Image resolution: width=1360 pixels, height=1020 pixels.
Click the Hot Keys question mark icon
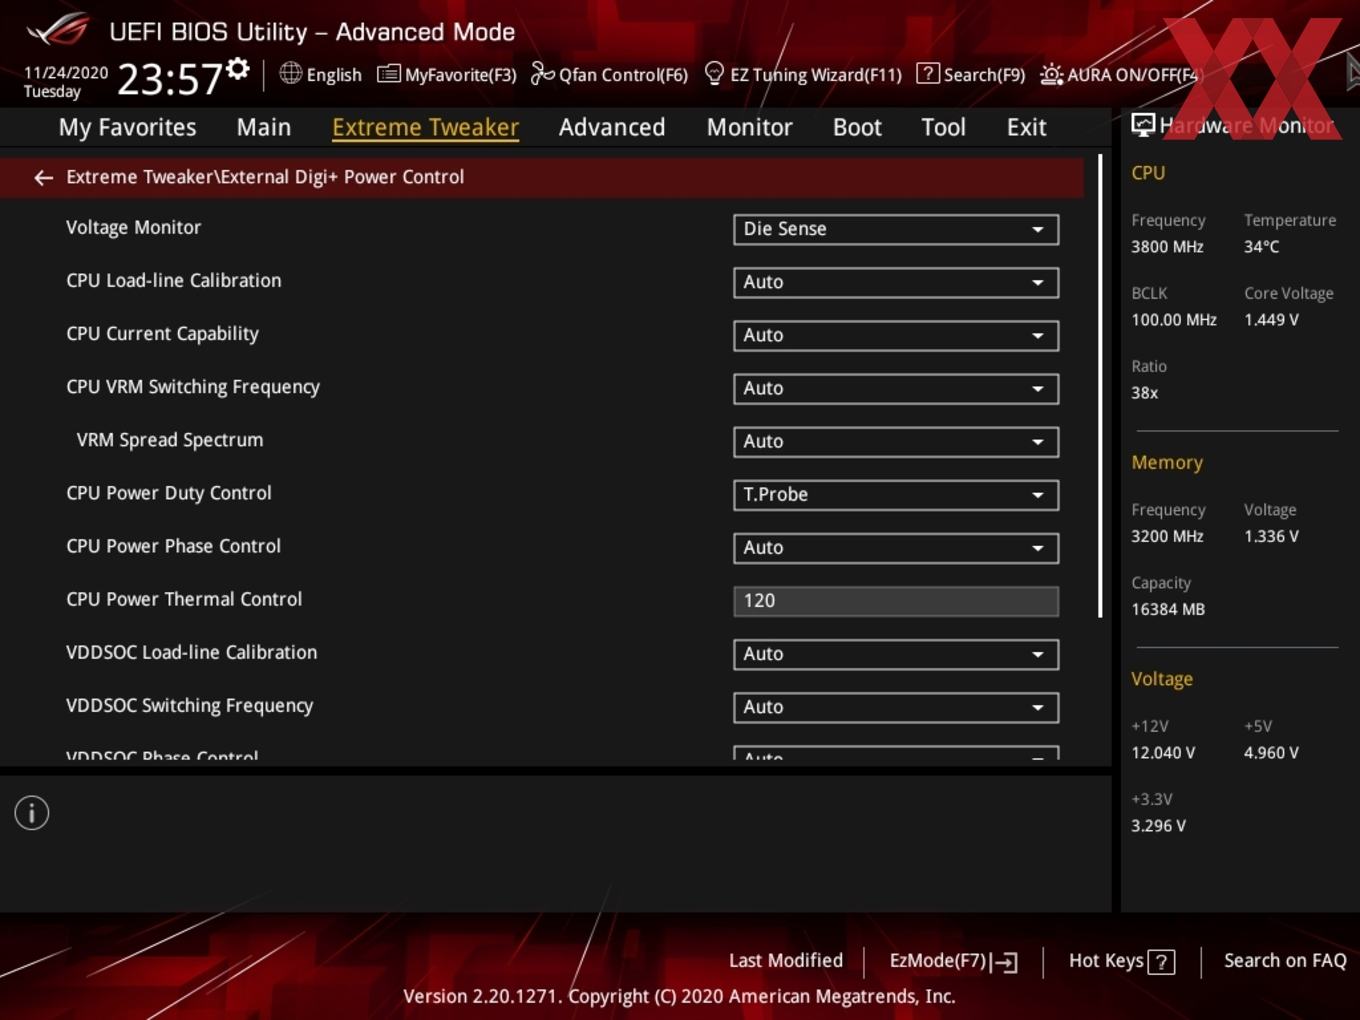1161,962
